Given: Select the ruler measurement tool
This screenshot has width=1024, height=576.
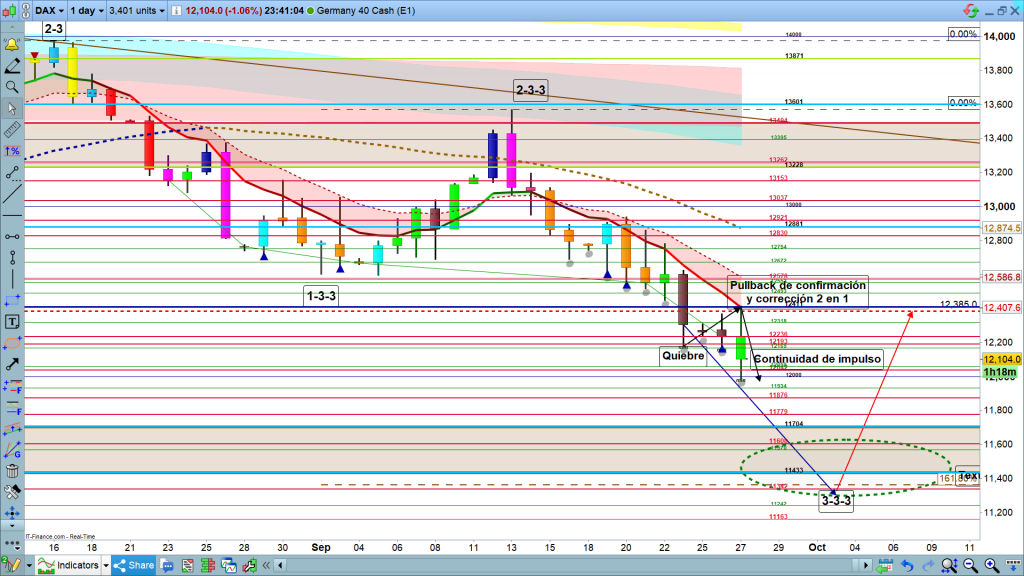Looking at the screenshot, I should [12, 130].
